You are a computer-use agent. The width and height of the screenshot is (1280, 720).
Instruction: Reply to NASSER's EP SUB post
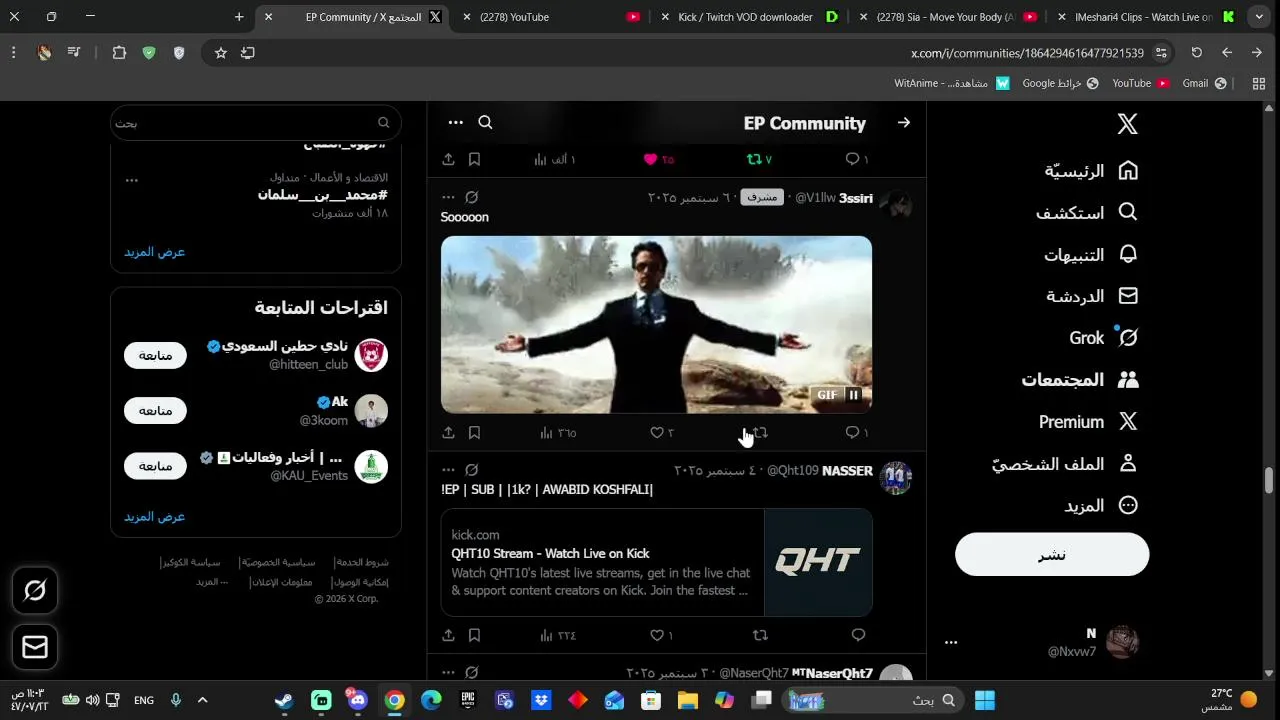tap(858, 635)
